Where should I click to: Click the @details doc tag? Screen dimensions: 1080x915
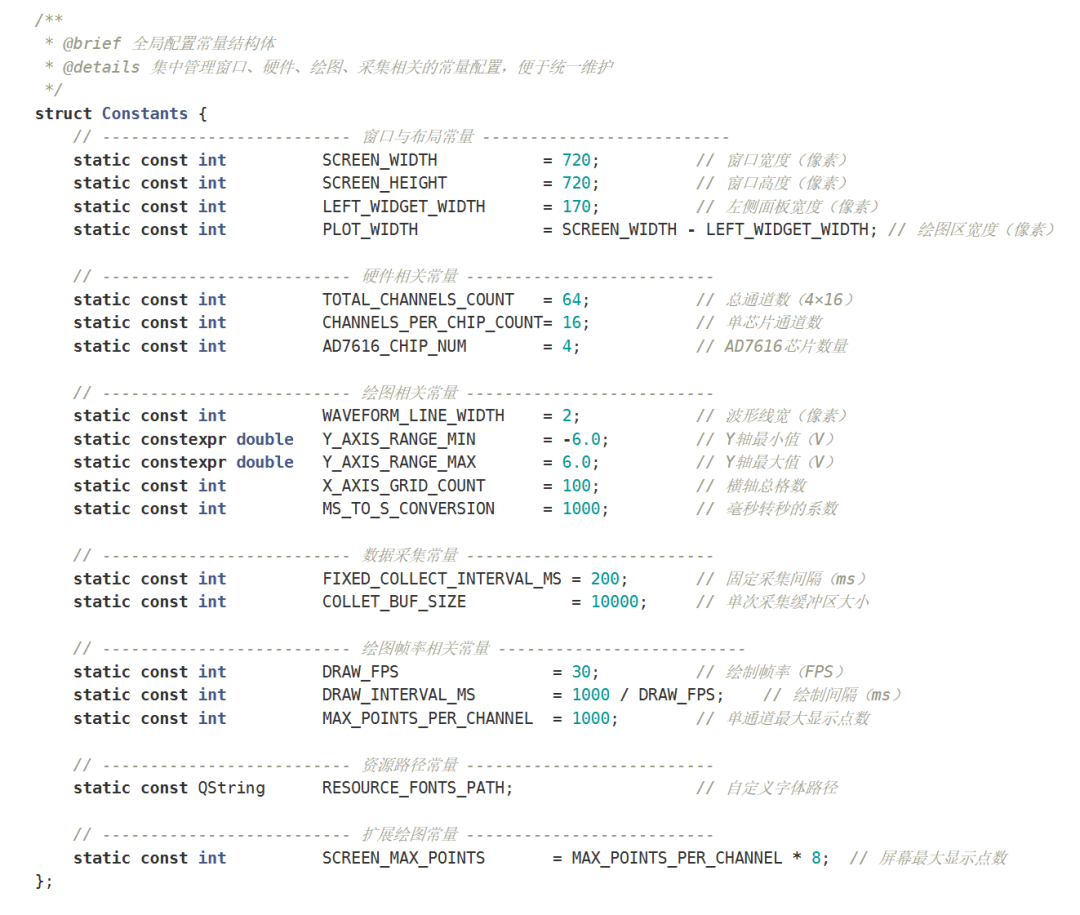[101, 68]
